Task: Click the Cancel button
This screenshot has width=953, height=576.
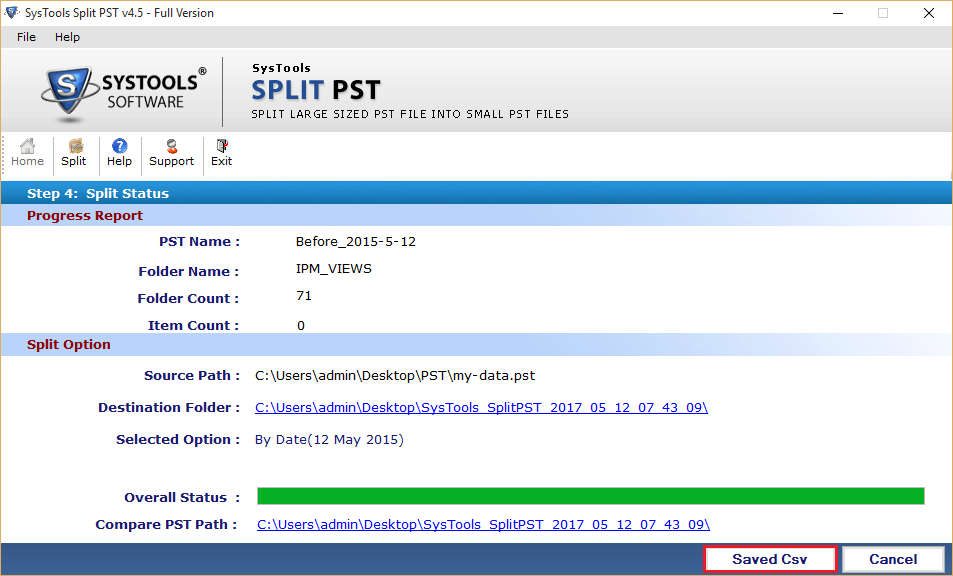Action: [893, 559]
